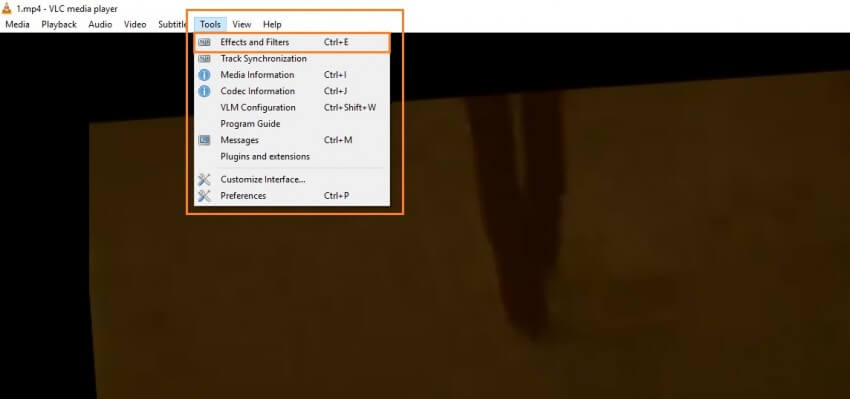This screenshot has width=850, height=399.
Task: Open Media Information
Action: pyautogui.click(x=292, y=75)
